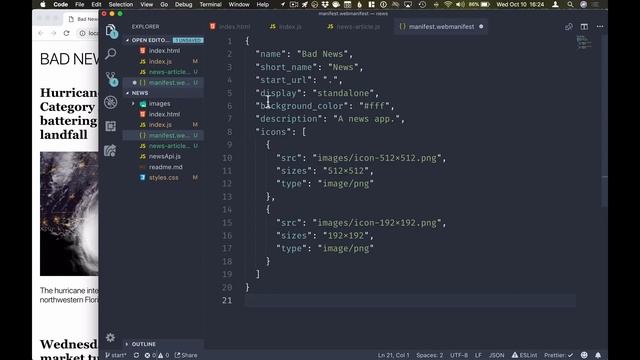
Task: Click the JSON language mode selector
Action: 496,355
